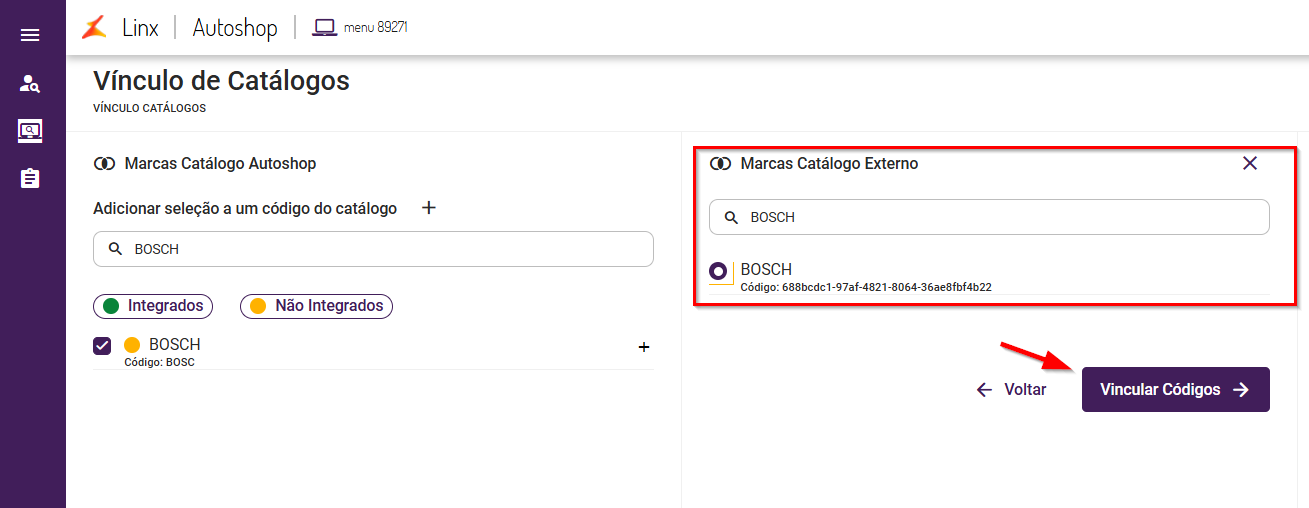Open the hamburger menu in the sidebar
The width and height of the screenshot is (1309, 508).
[x=30, y=35]
